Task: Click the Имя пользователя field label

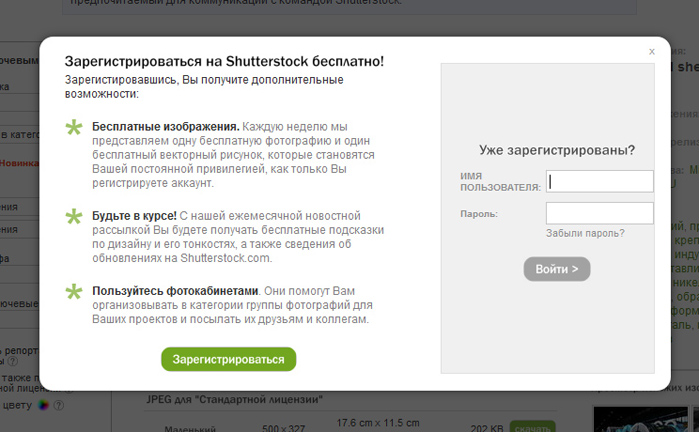Action: point(500,181)
